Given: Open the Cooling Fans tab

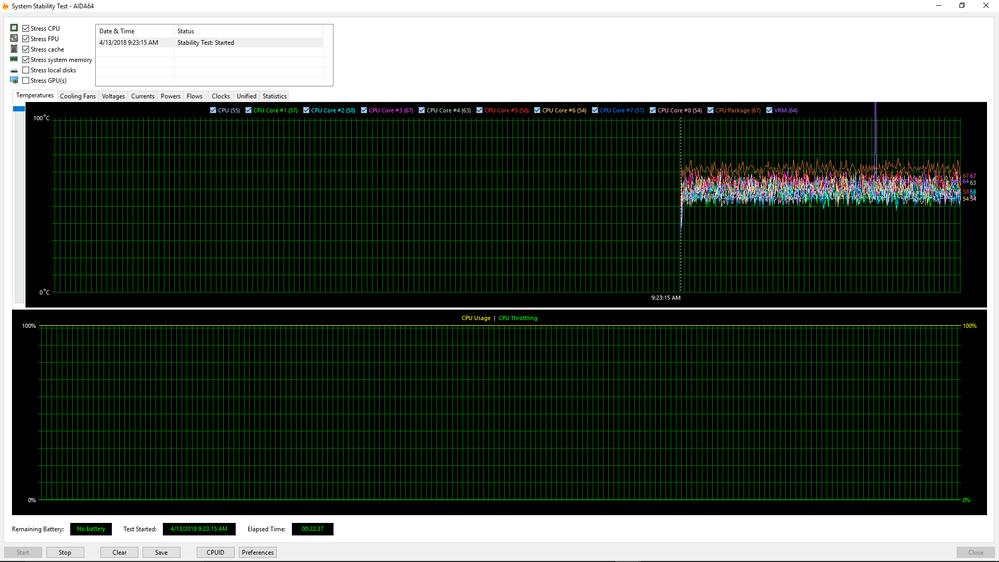Looking at the screenshot, I should (78, 96).
